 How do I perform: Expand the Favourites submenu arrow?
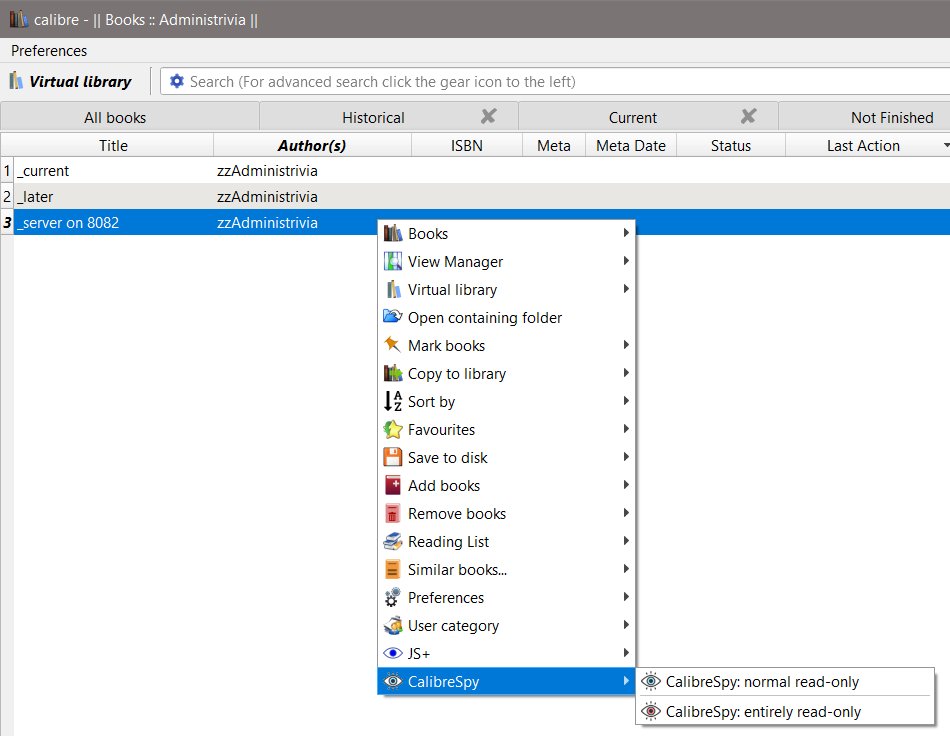[626, 428]
